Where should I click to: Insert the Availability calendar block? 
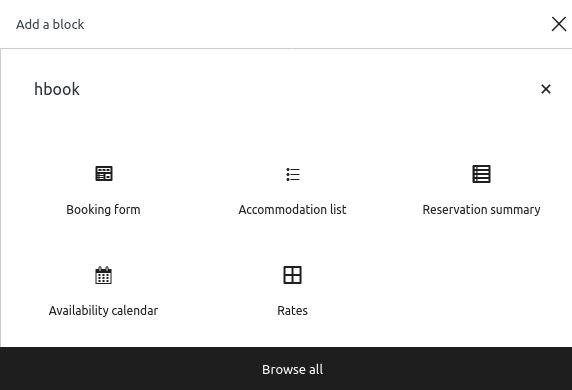click(103, 292)
